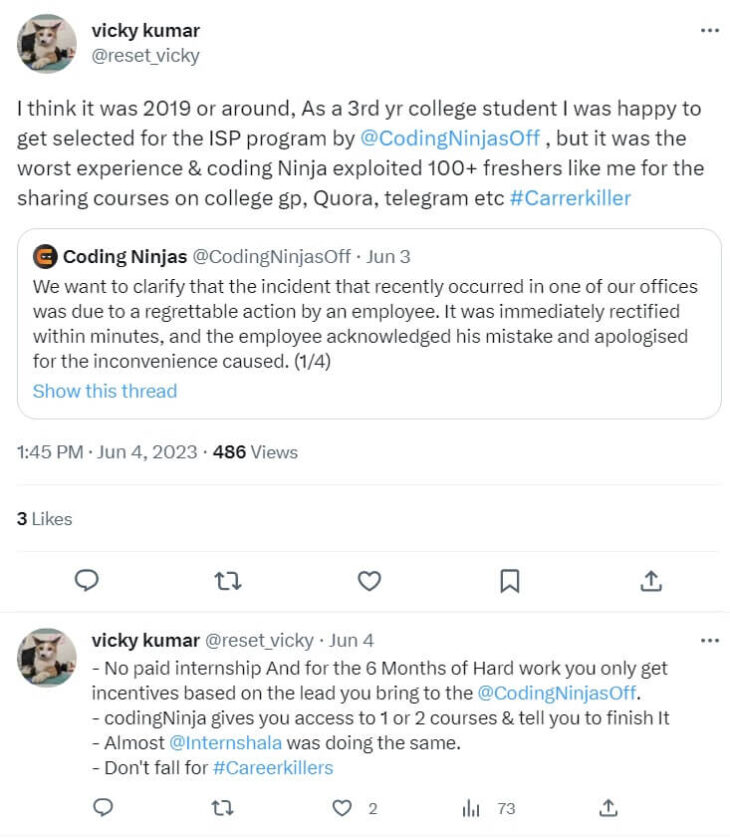
Task: Open the more options menu on main tweet
Action: [711, 31]
